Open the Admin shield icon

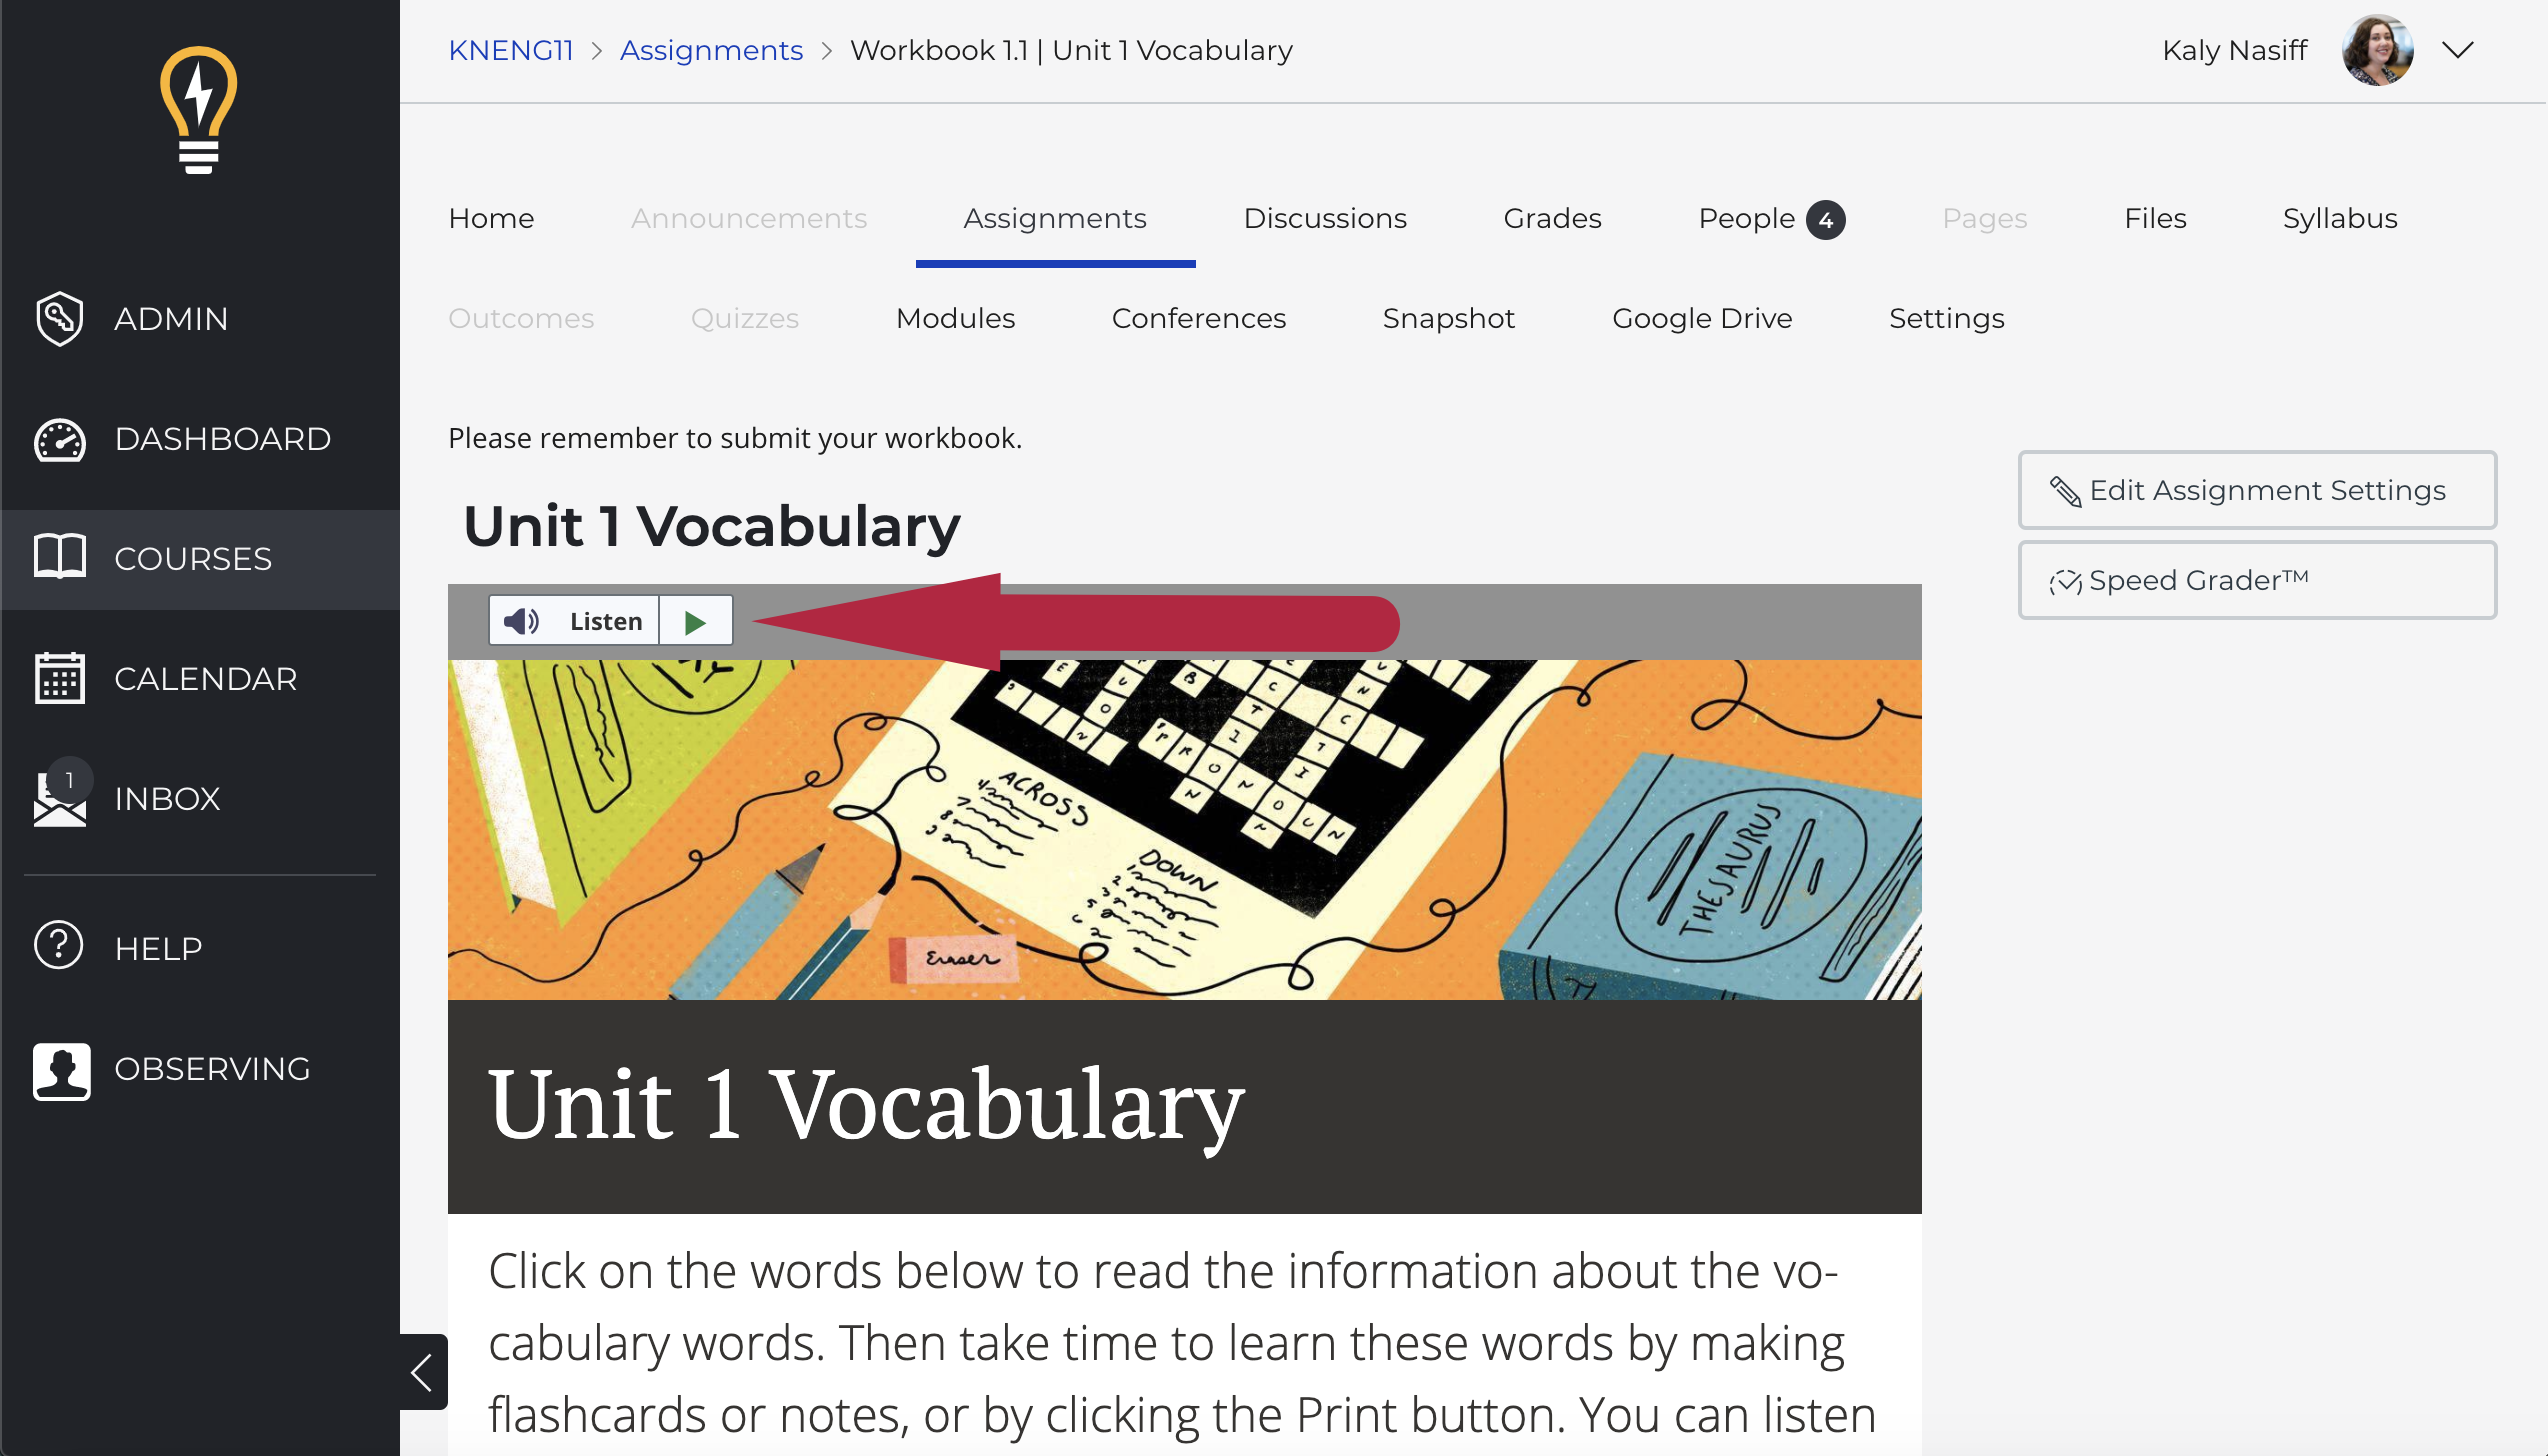click(59, 319)
